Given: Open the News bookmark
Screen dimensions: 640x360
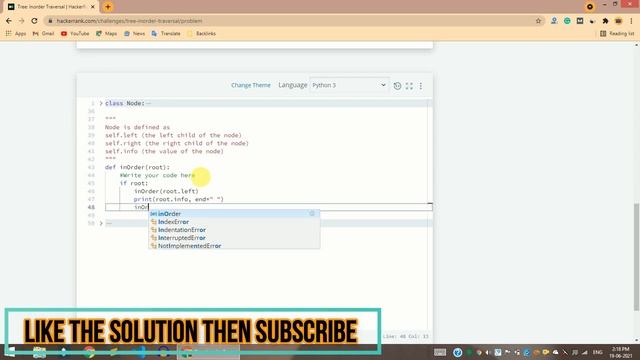Looking at the screenshot, I should click(x=134, y=33).
